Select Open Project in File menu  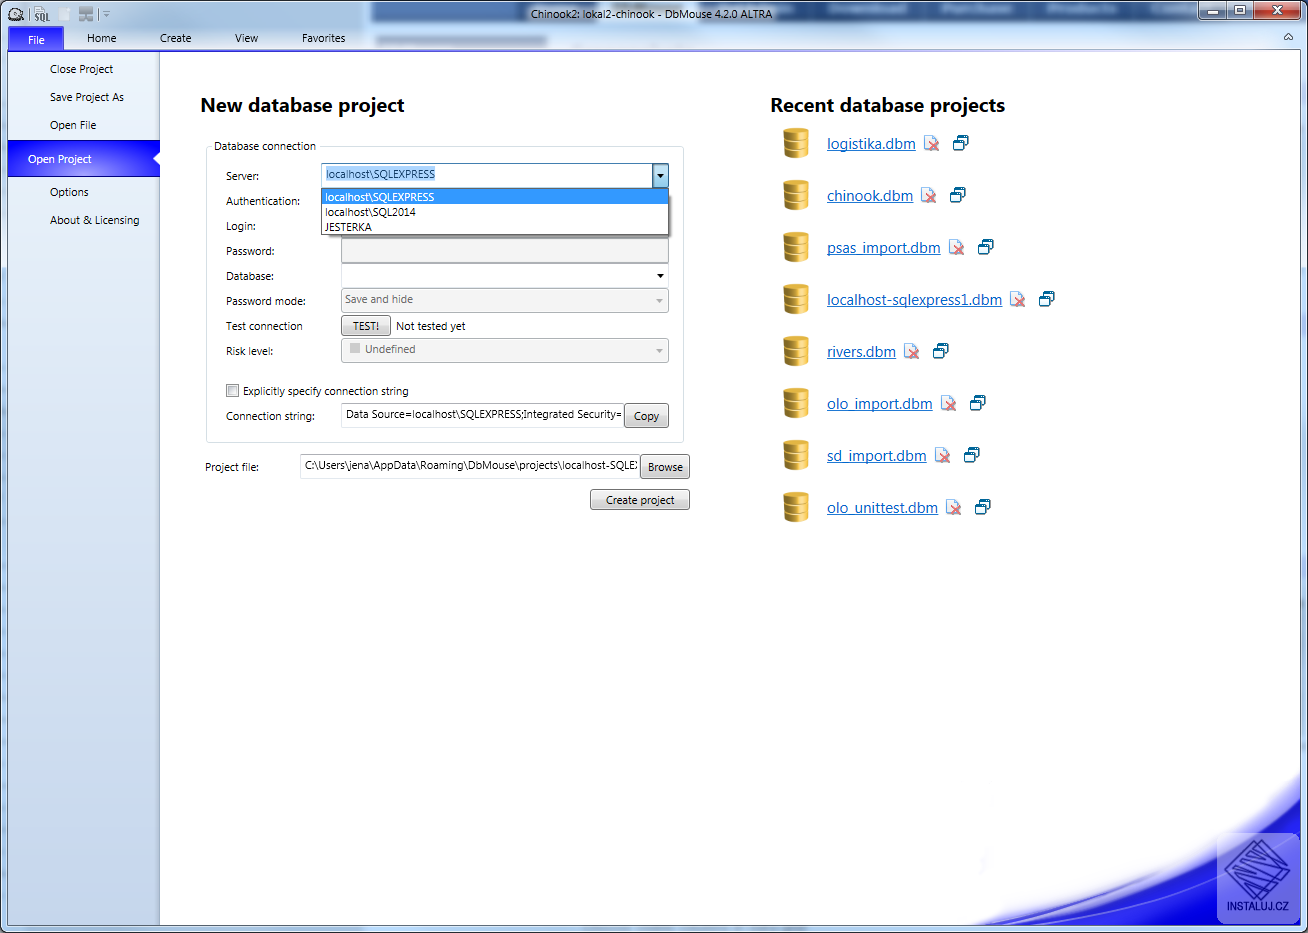click(84, 159)
